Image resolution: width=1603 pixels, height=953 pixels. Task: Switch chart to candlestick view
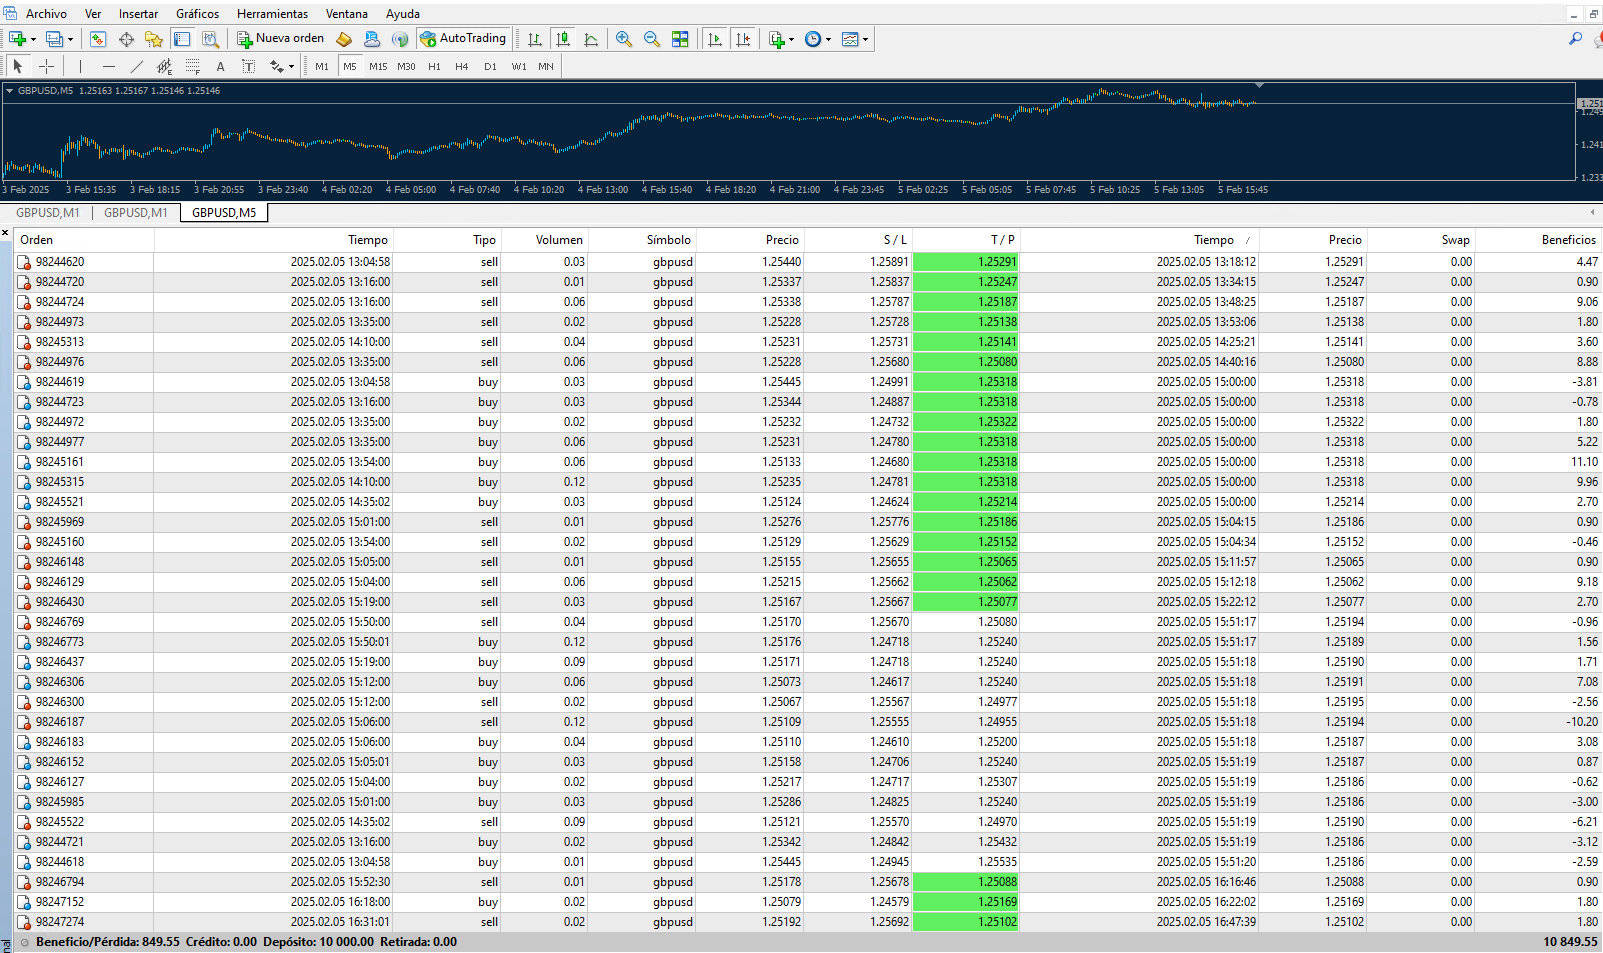(x=563, y=39)
